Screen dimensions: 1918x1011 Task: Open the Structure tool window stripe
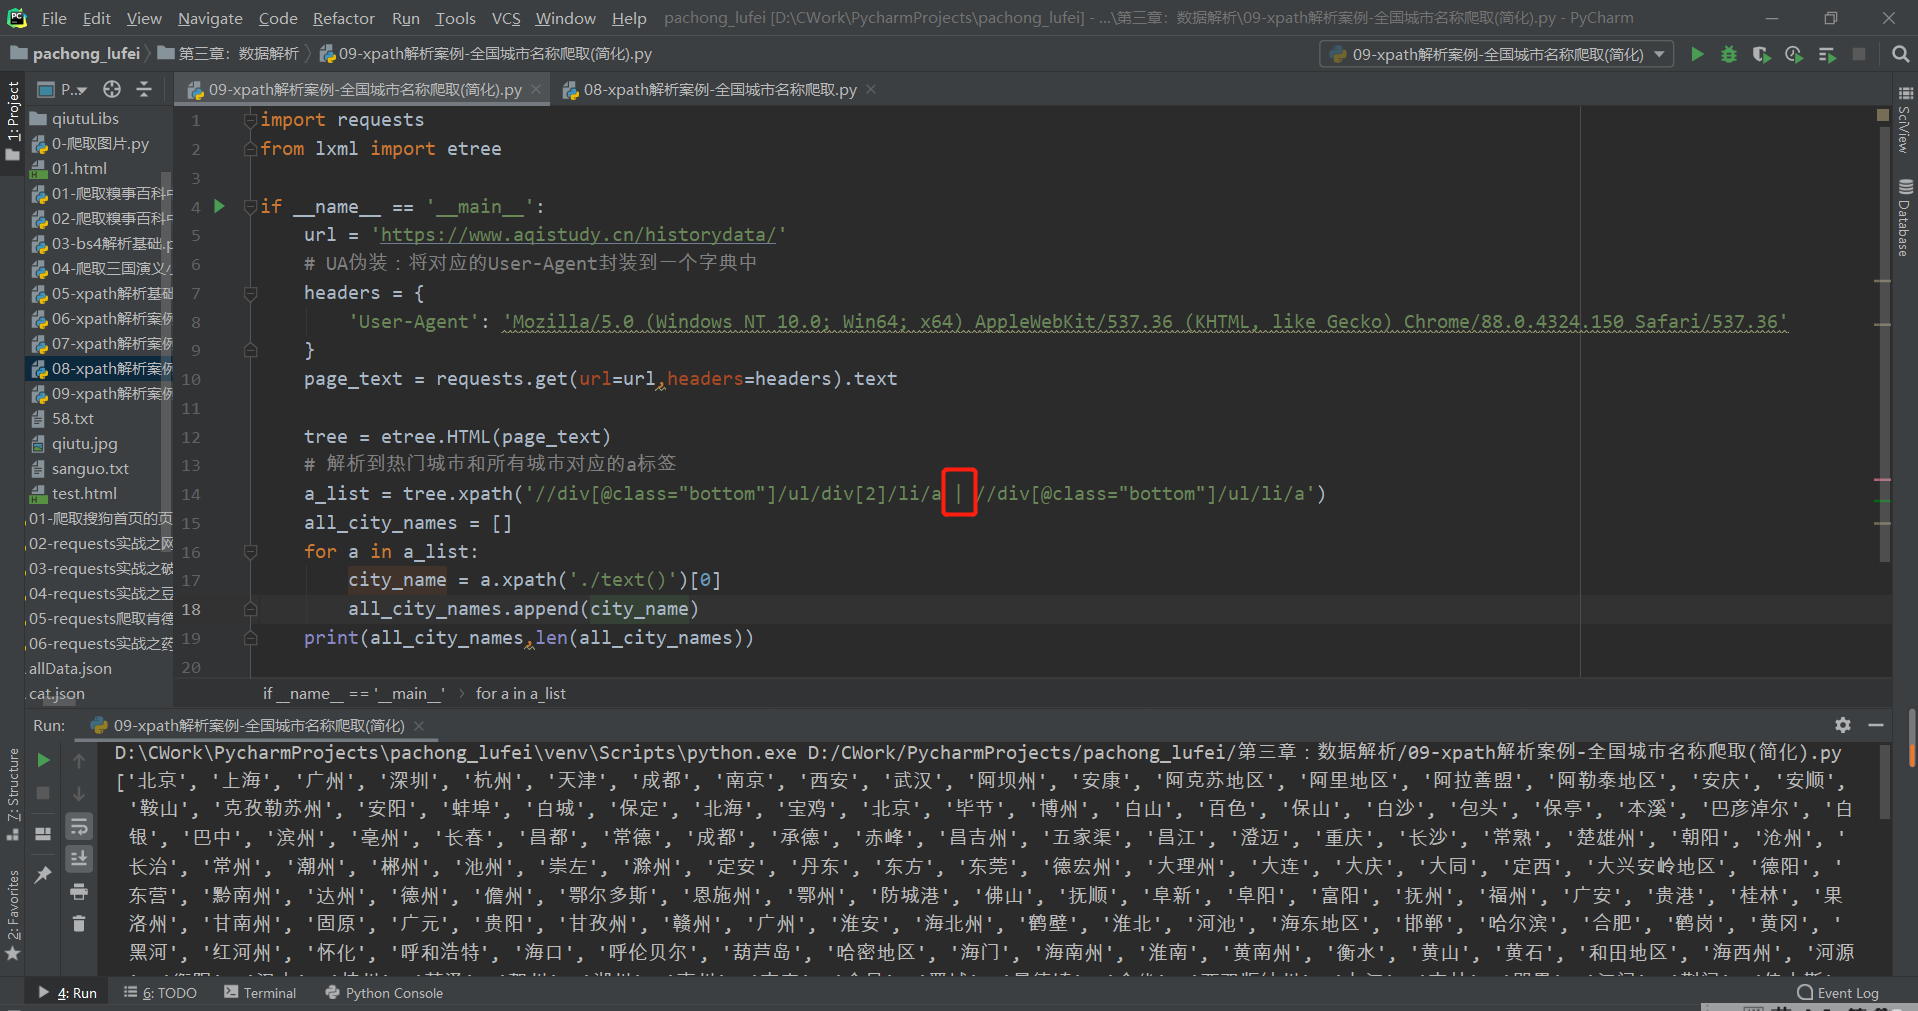tap(12, 796)
